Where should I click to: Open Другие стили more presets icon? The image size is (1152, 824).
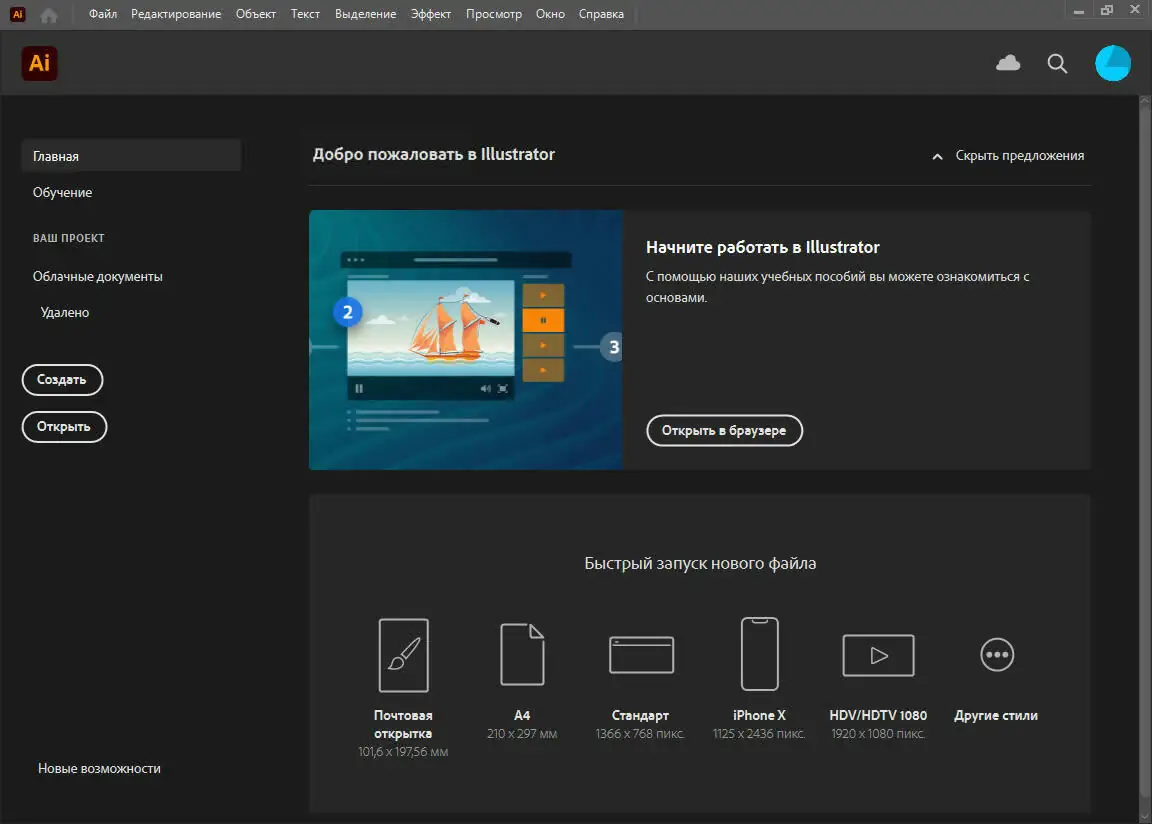point(996,655)
